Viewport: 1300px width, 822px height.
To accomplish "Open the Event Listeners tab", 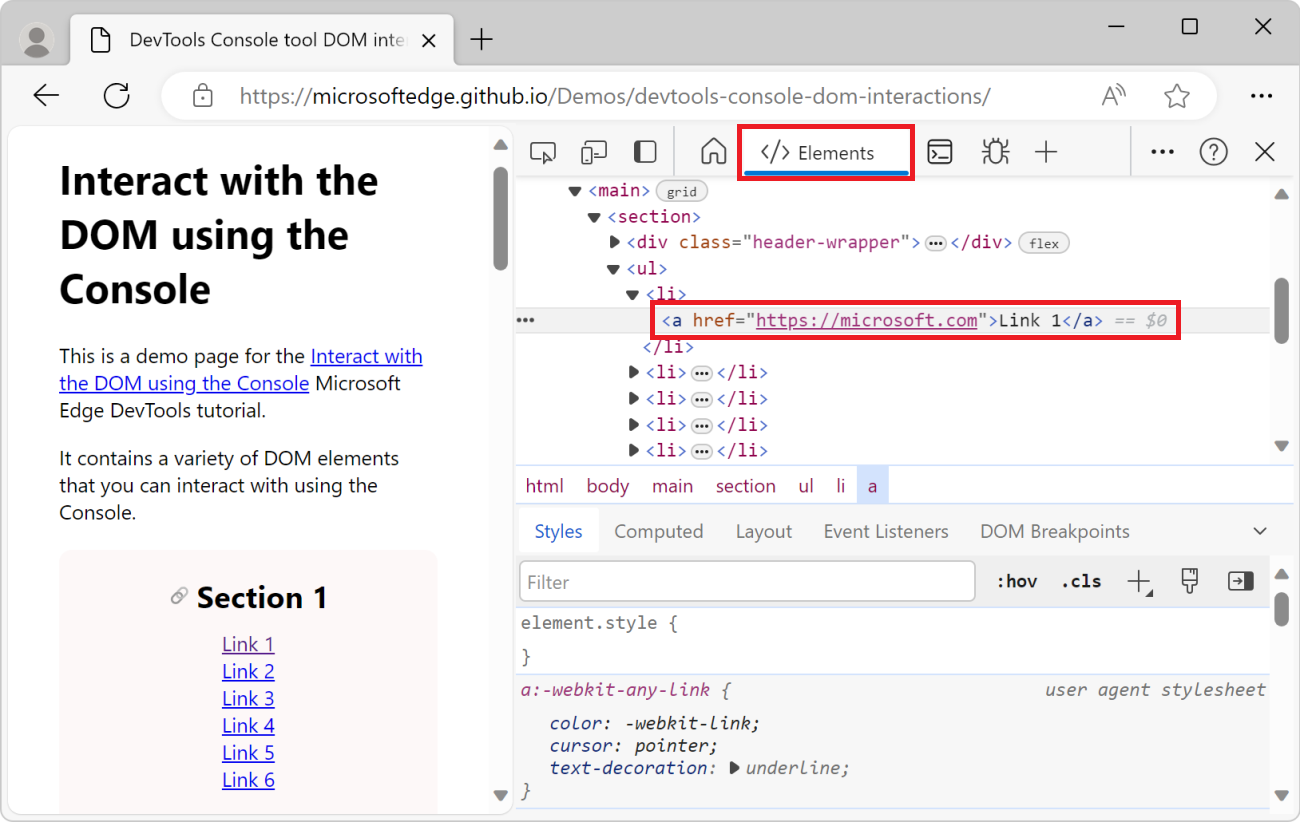I will [885, 531].
